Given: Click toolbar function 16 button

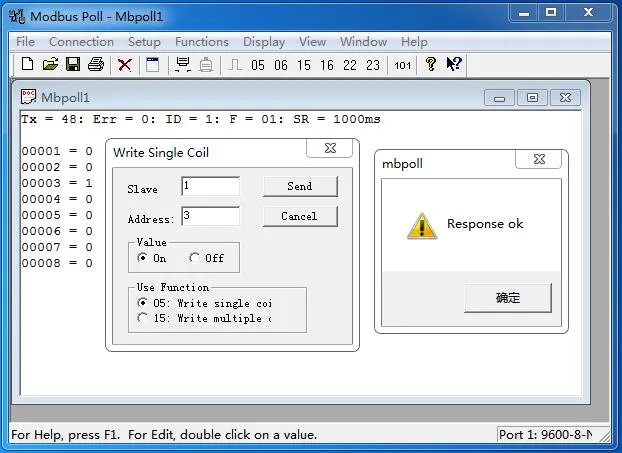Looking at the screenshot, I should click(327, 65).
